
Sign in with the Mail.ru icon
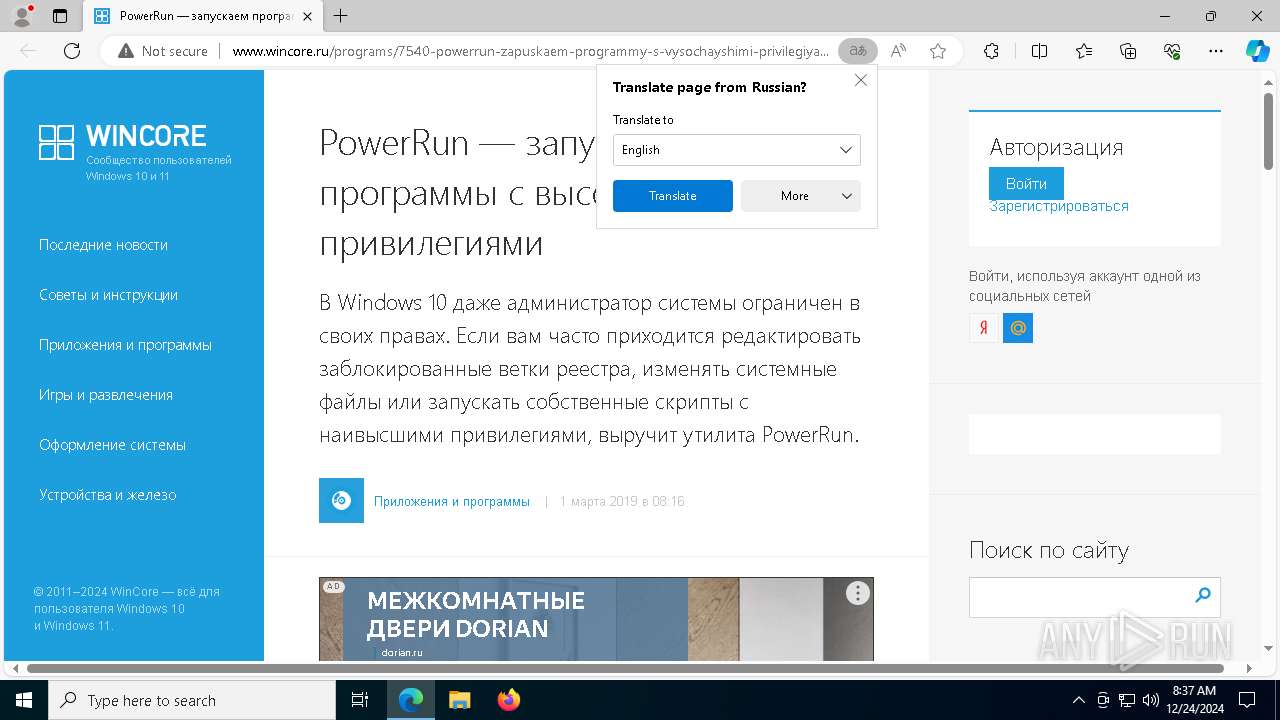pyautogui.click(x=1018, y=328)
